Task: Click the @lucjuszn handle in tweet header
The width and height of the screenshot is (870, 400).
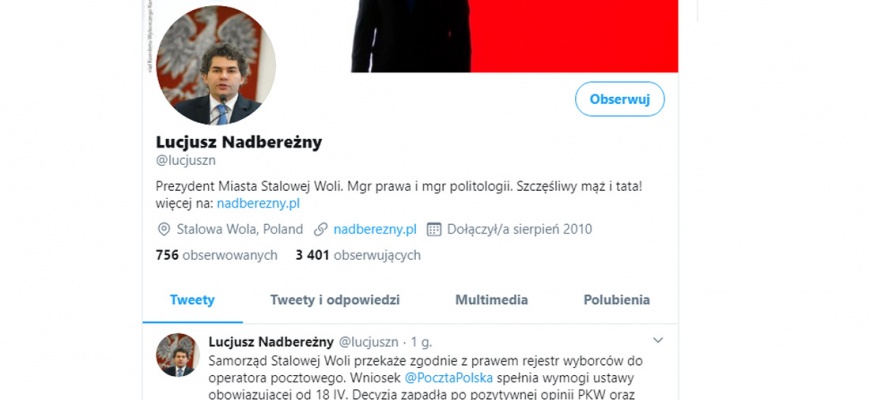Action: pos(368,342)
